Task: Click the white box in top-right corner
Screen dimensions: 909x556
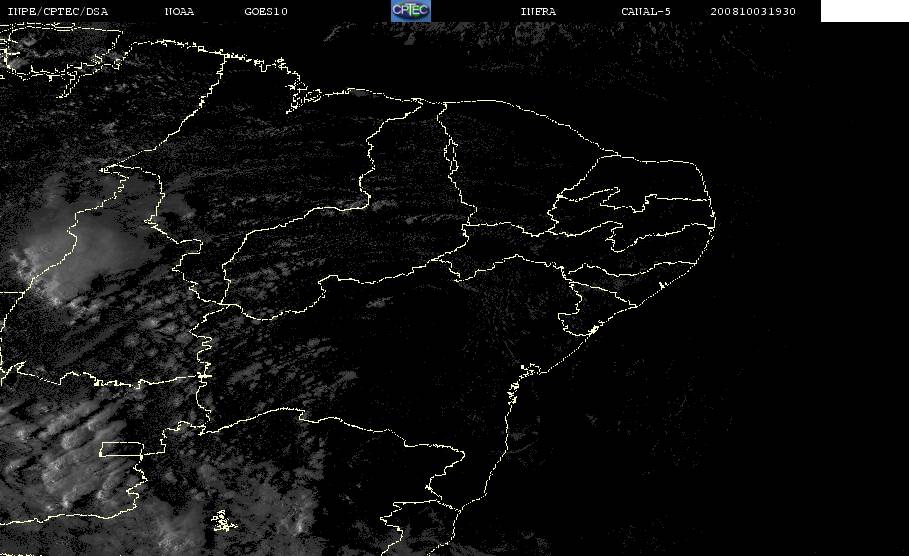Action: [x=864, y=11]
